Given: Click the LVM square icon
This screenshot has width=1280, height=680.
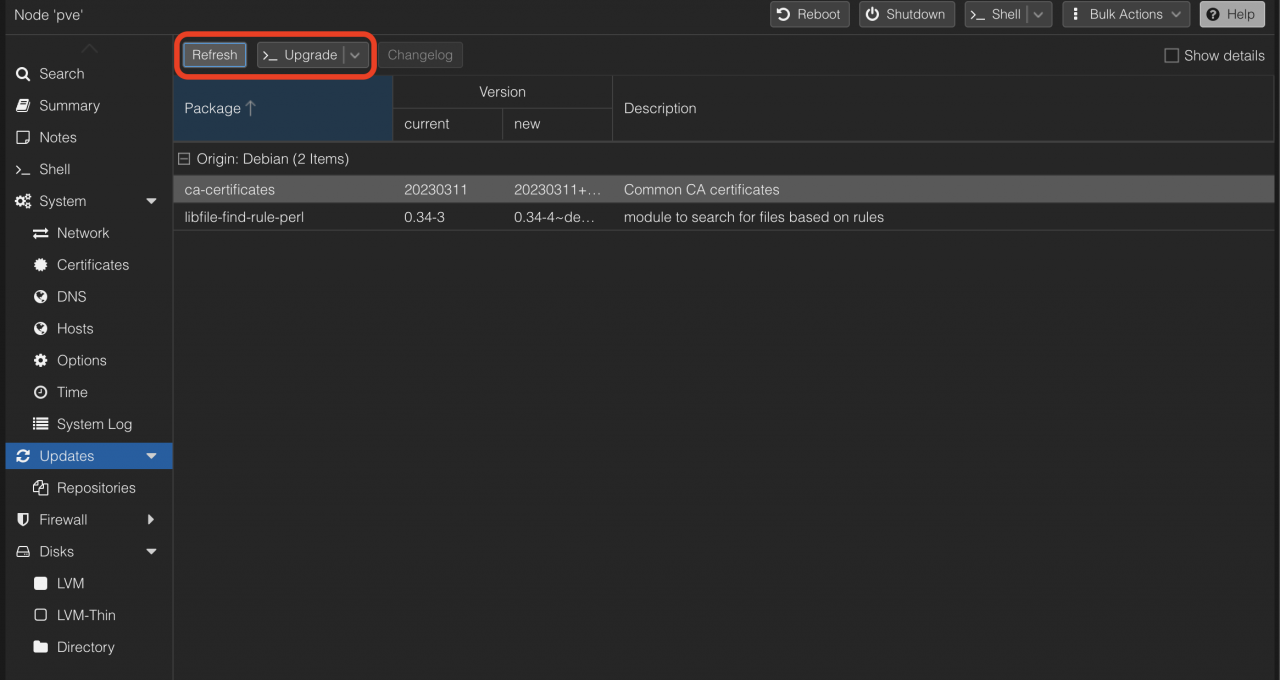Looking at the screenshot, I should tap(41, 583).
